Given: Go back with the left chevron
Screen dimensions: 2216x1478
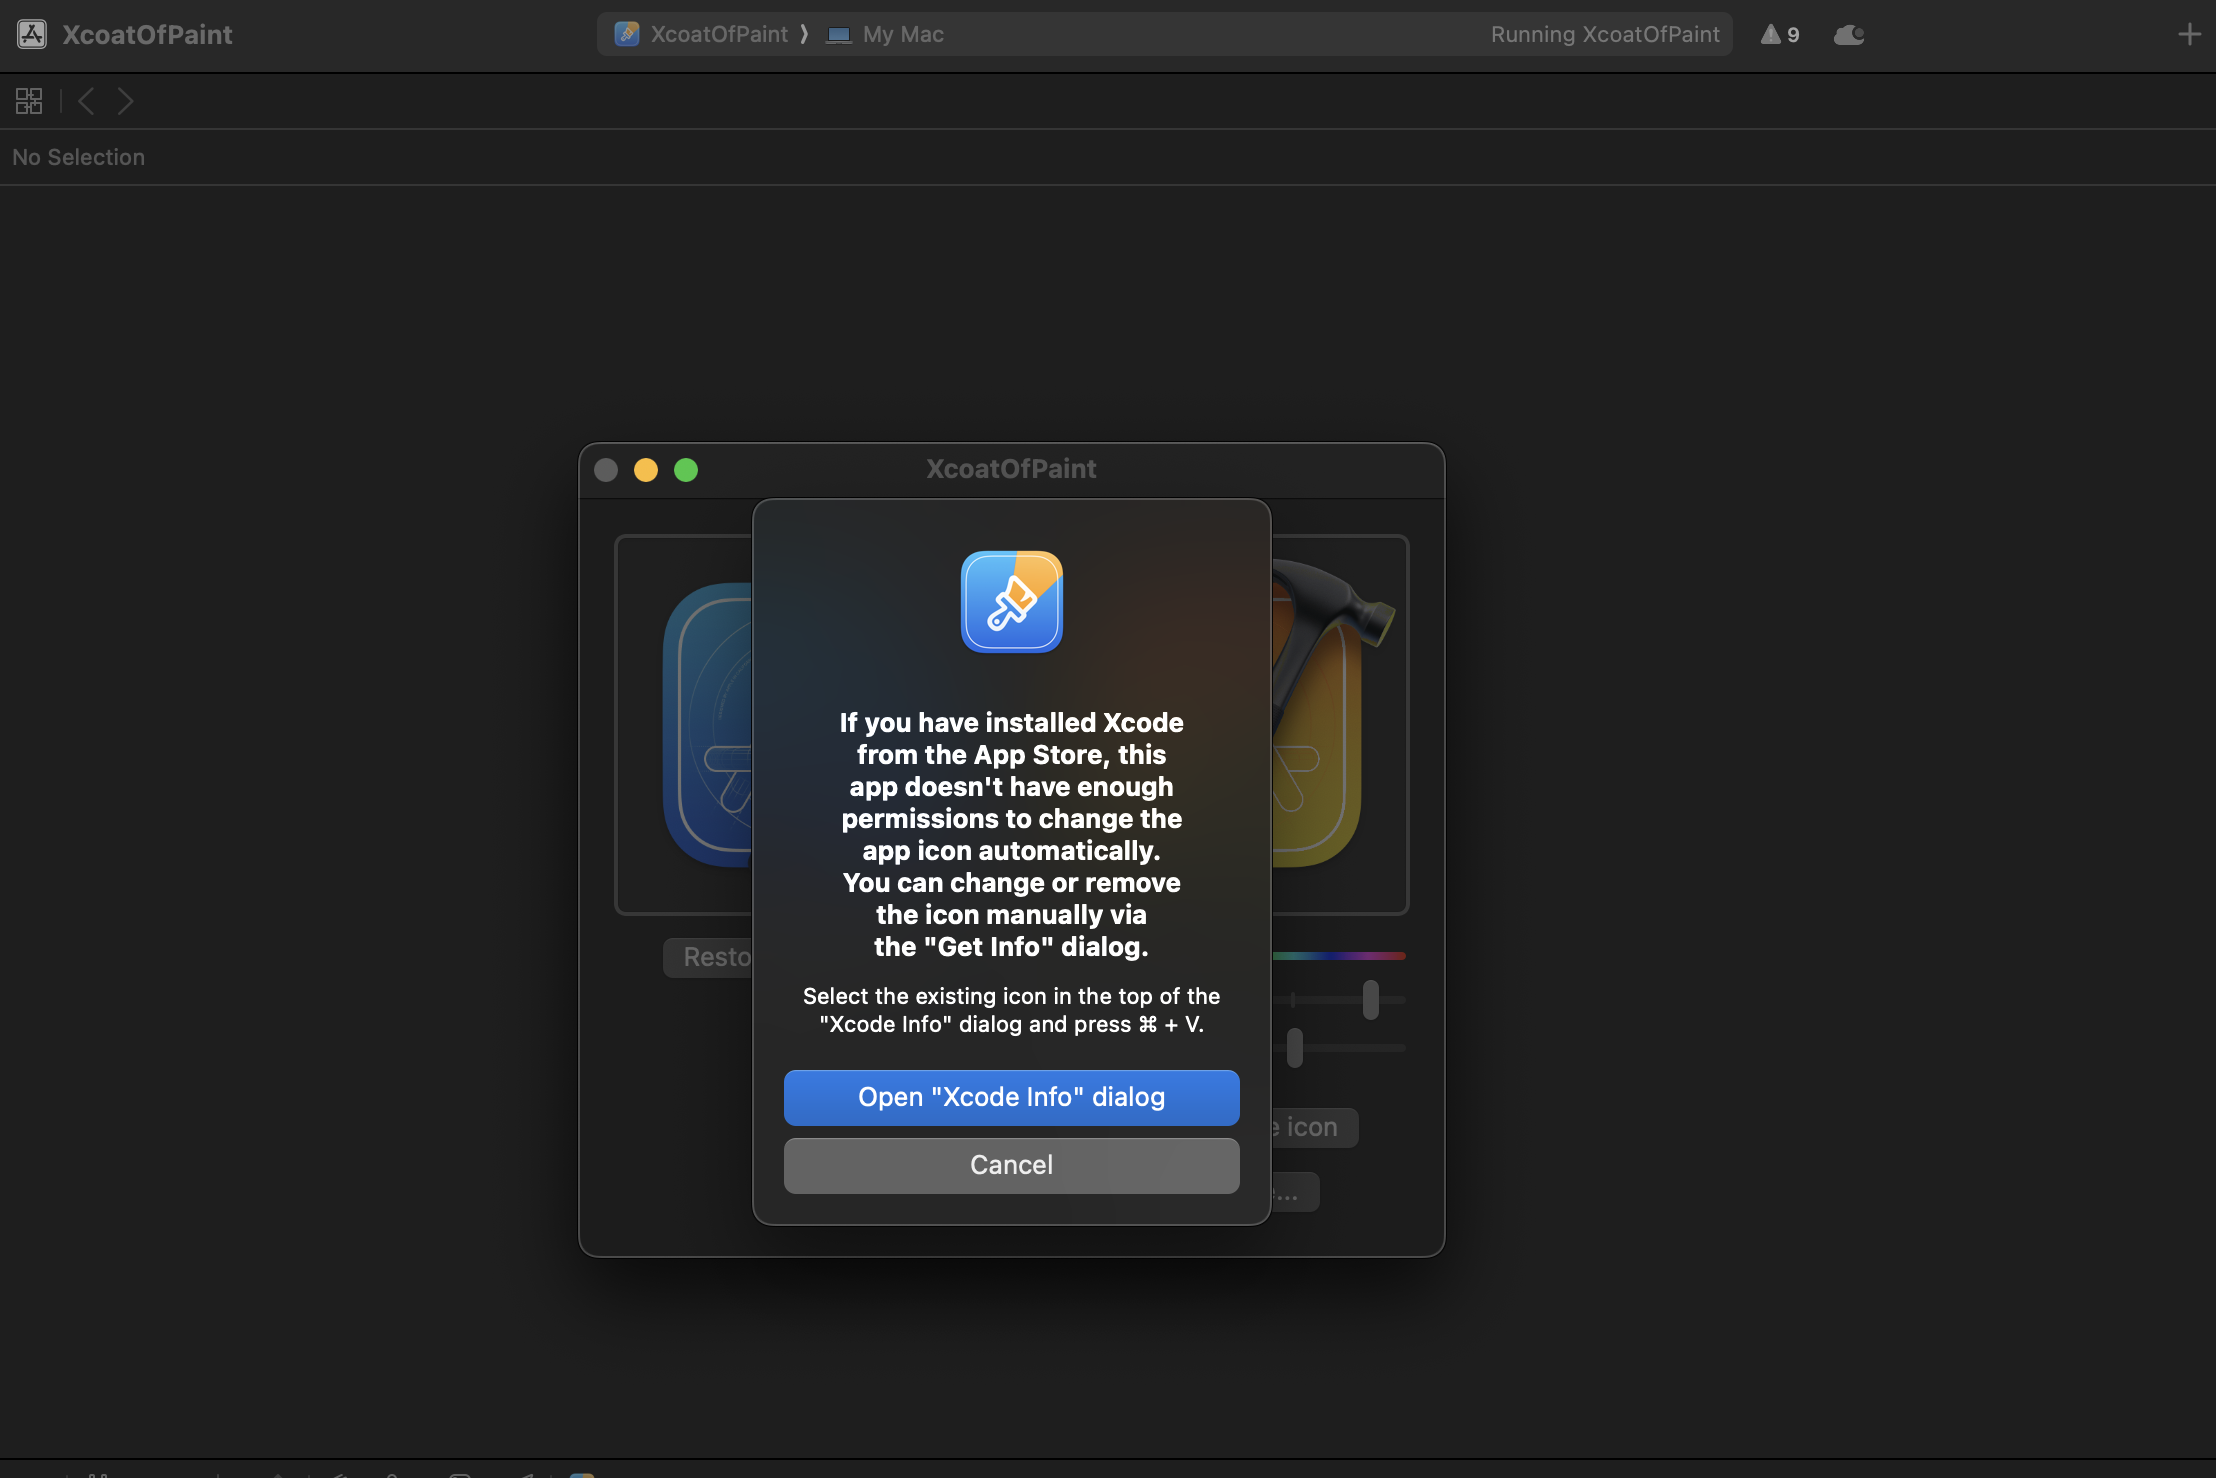Looking at the screenshot, I should click(86, 101).
